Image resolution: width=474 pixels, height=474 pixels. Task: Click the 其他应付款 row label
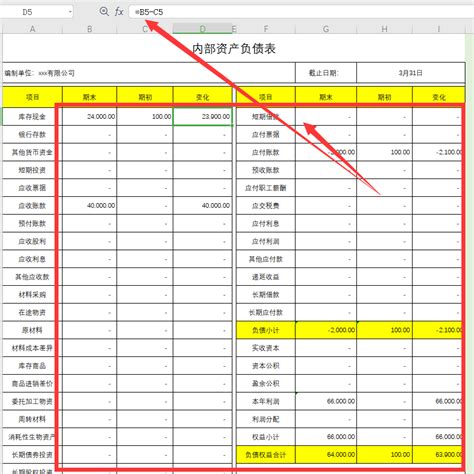tap(266, 259)
